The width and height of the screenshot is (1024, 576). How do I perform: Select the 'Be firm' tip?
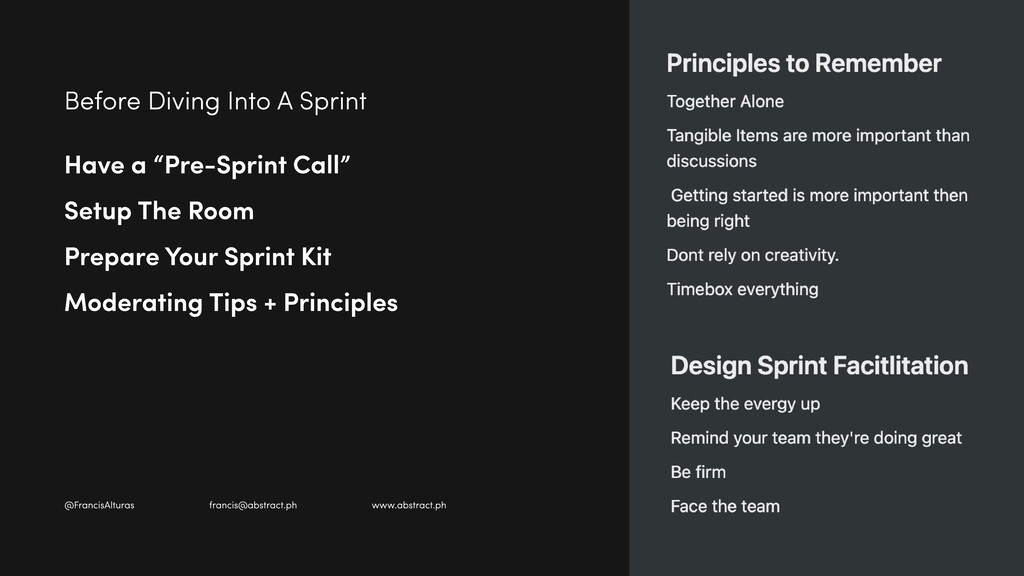pyautogui.click(x=697, y=472)
